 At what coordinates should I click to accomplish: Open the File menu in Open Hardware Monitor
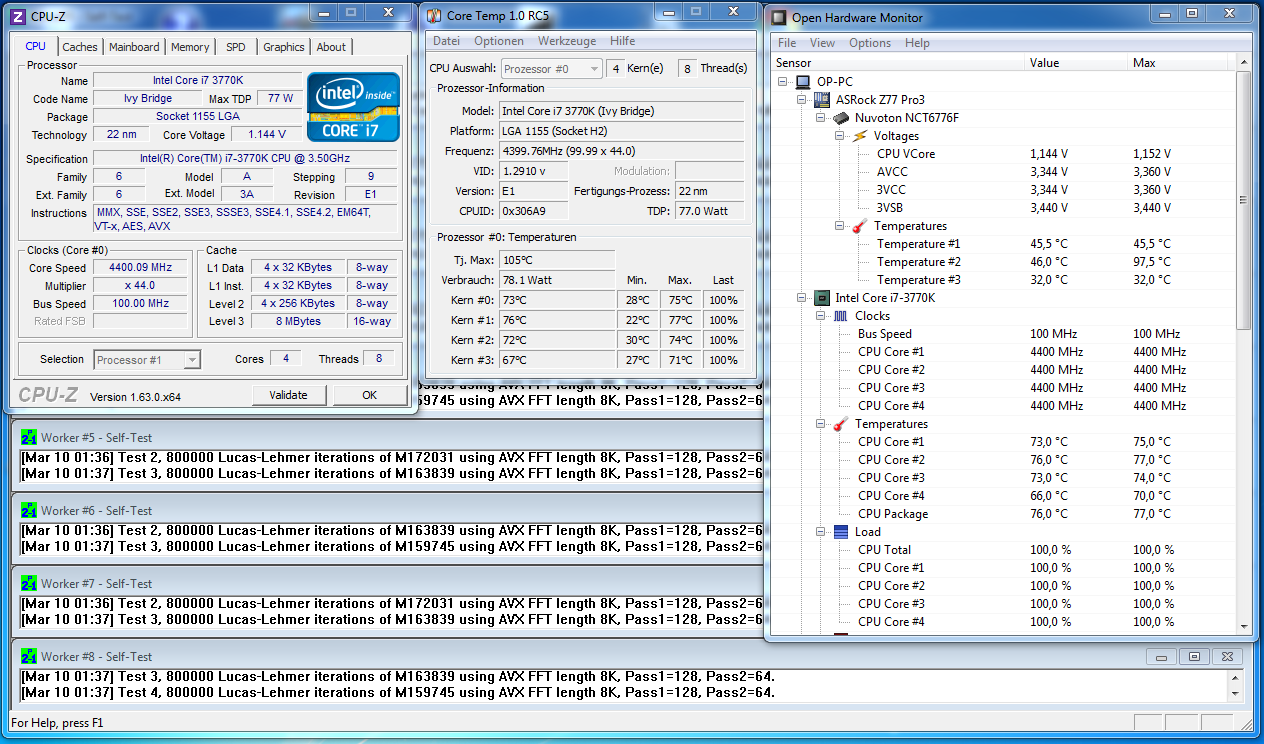[x=787, y=43]
